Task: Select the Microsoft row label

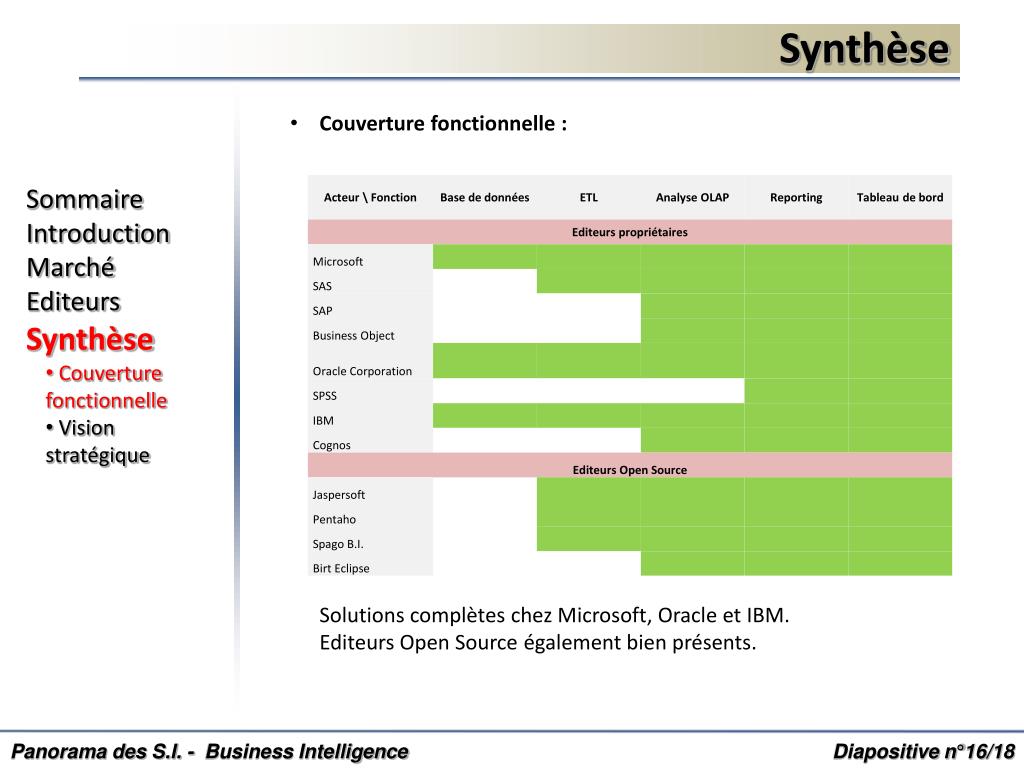Action: click(x=338, y=261)
